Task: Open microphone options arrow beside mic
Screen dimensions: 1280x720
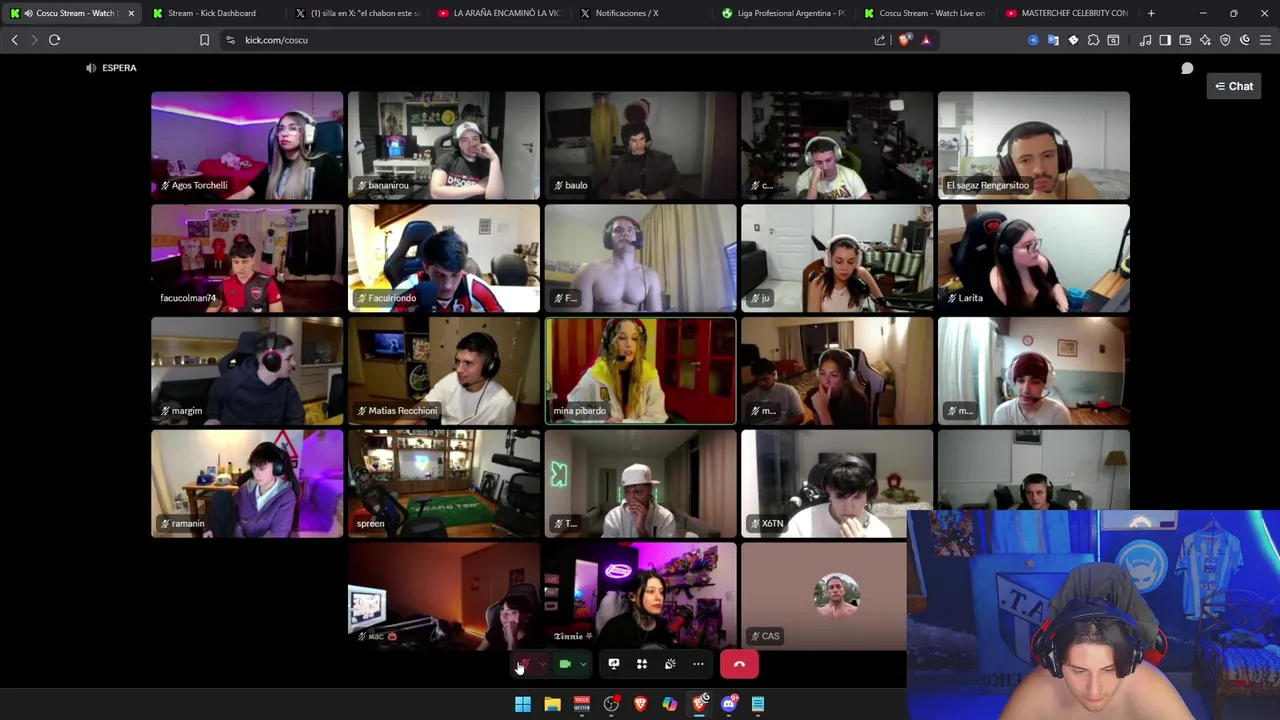Action: click(542, 664)
